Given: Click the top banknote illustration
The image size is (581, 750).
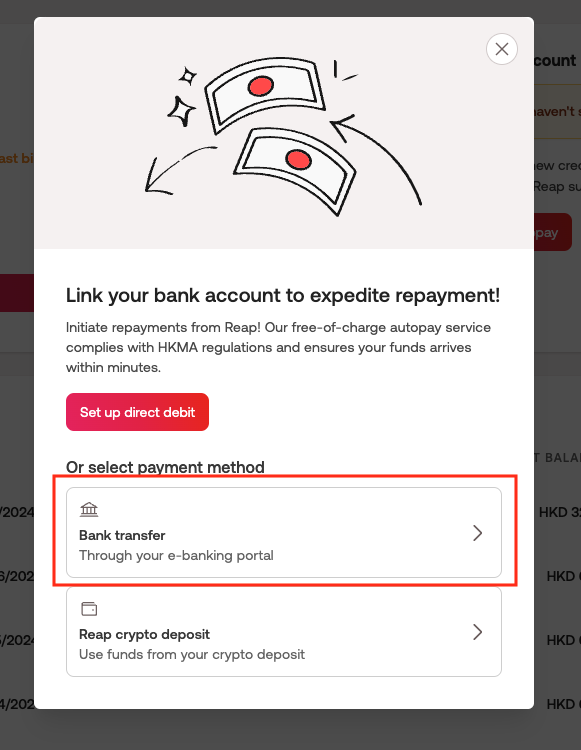Looking at the screenshot, I should [x=264, y=94].
